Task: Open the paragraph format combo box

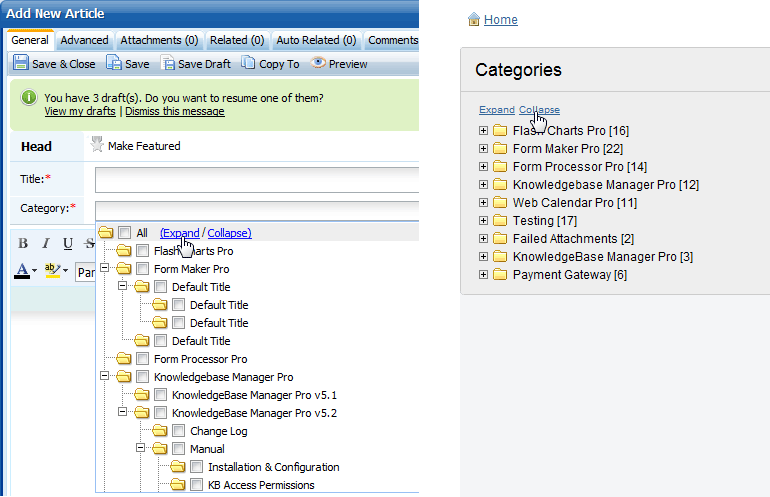Action: 85,272
